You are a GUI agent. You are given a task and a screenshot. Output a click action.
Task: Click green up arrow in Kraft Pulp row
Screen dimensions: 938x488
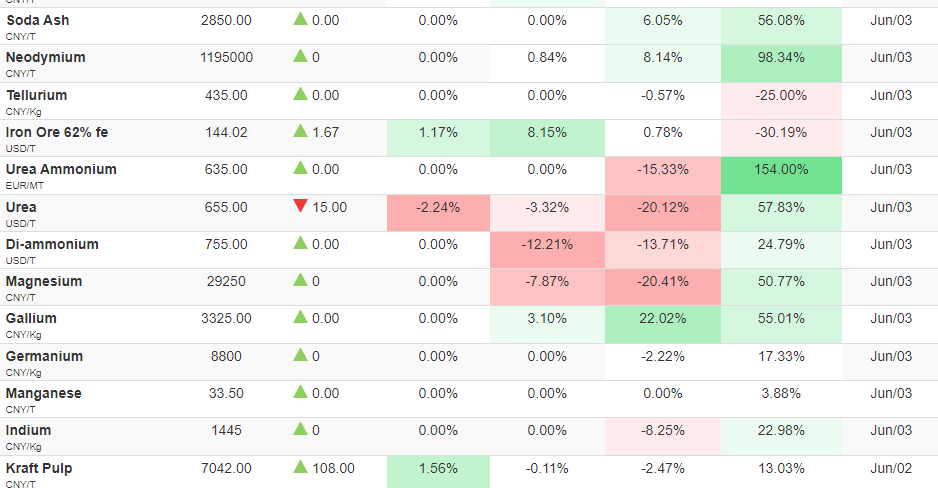click(x=300, y=467)
